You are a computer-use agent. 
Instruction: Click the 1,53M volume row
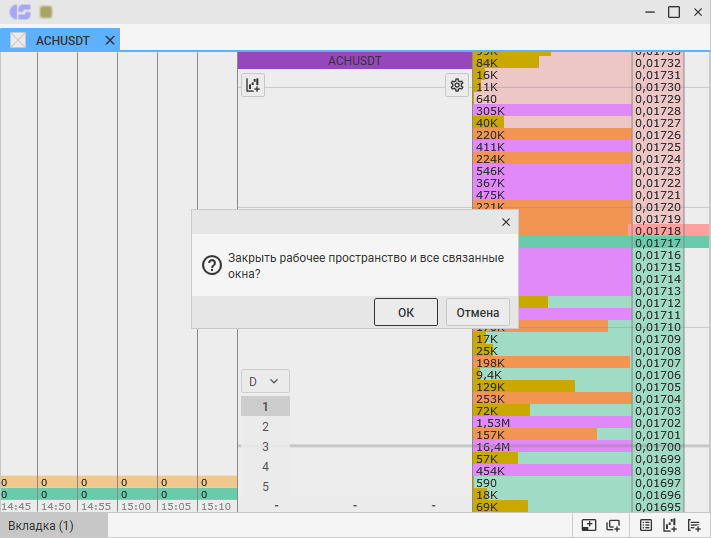(x=552, y=423)
